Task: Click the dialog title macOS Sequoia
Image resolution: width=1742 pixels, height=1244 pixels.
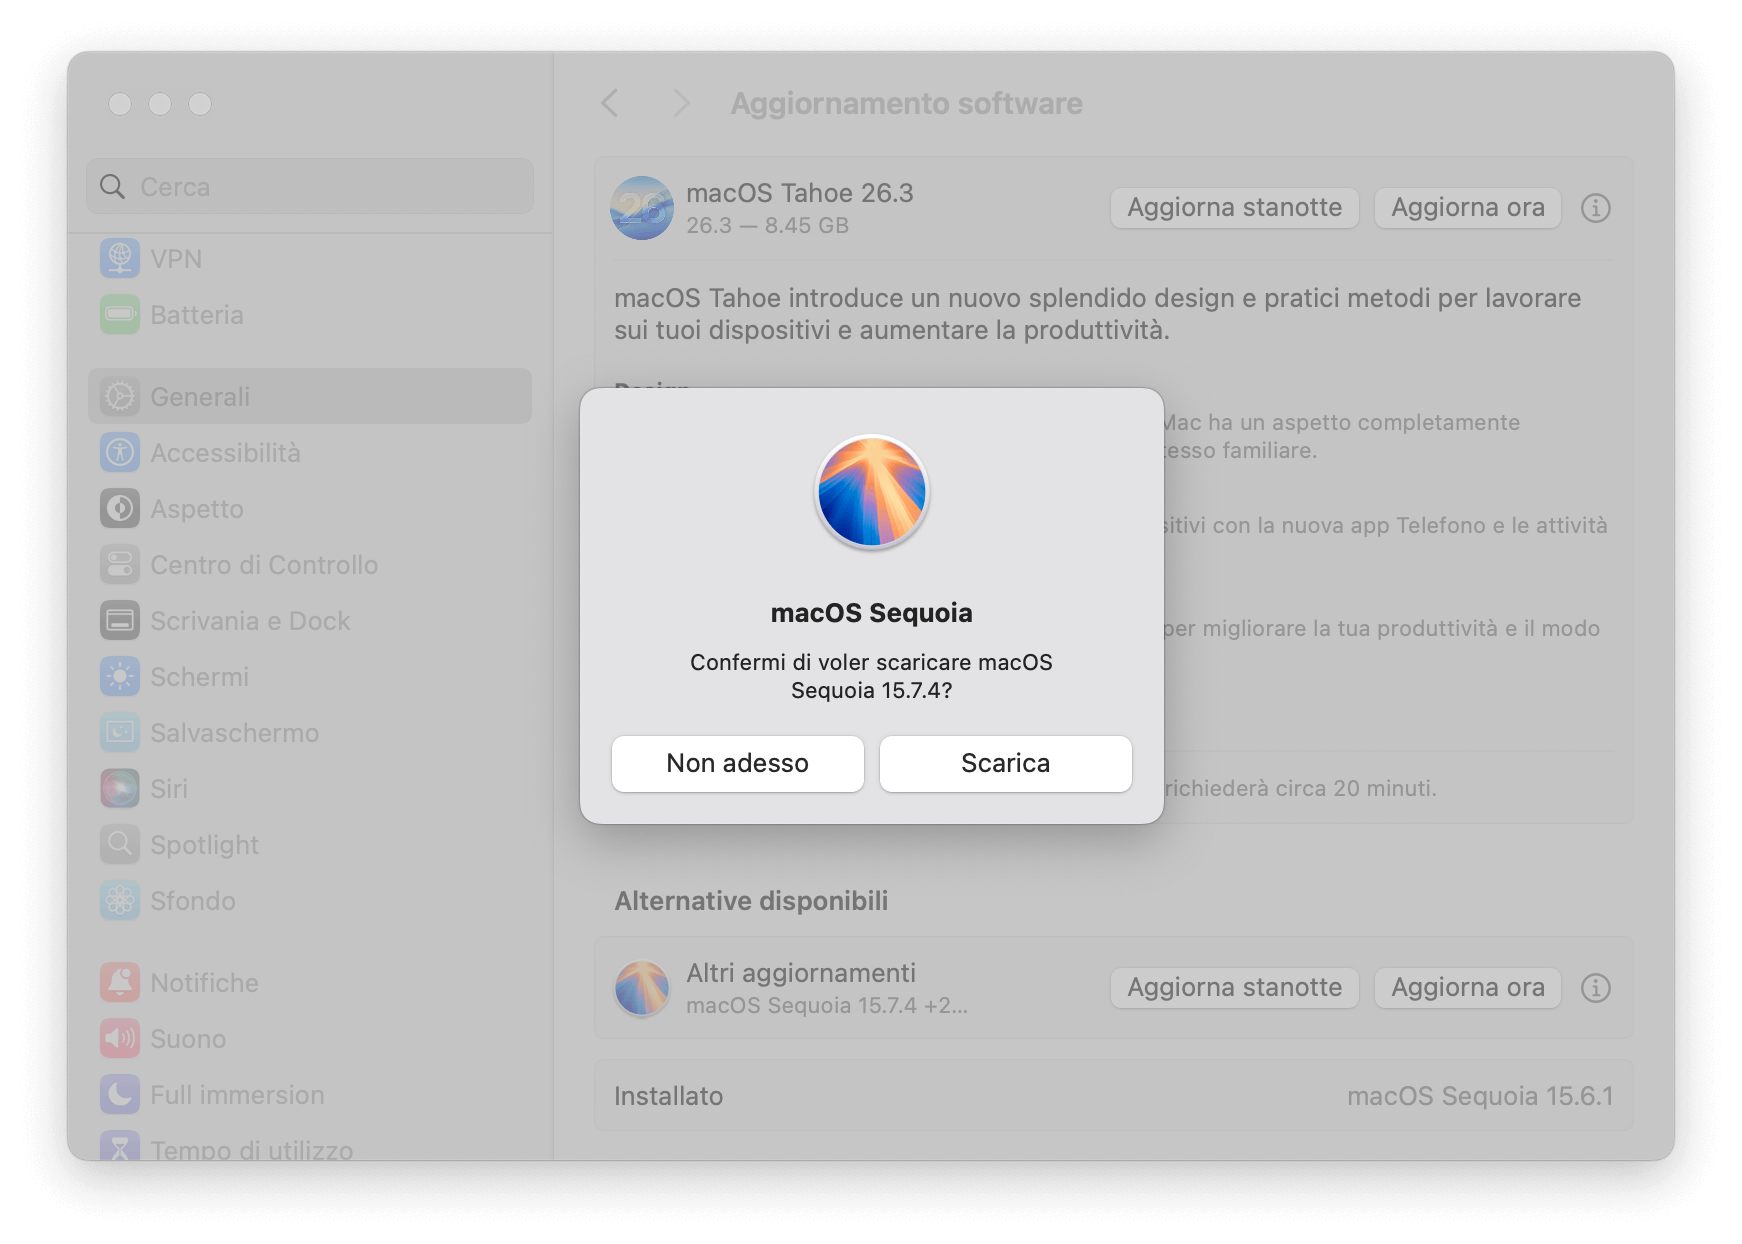Action: [872, 612]
